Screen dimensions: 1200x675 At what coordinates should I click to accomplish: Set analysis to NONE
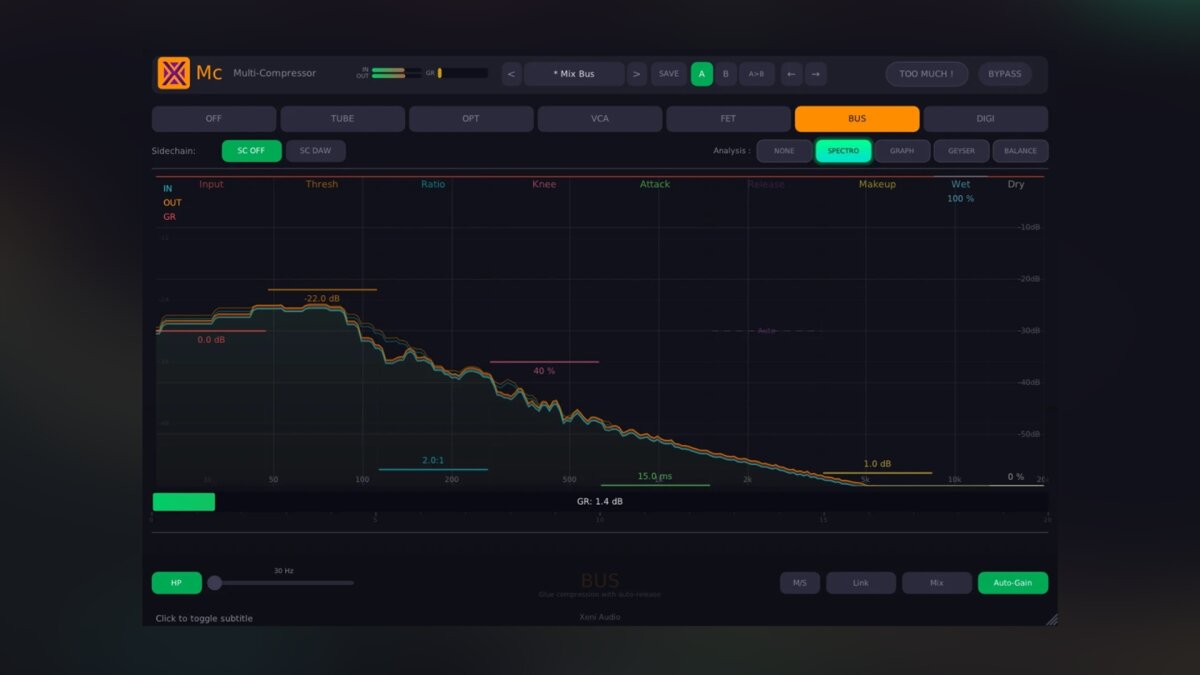784,151
